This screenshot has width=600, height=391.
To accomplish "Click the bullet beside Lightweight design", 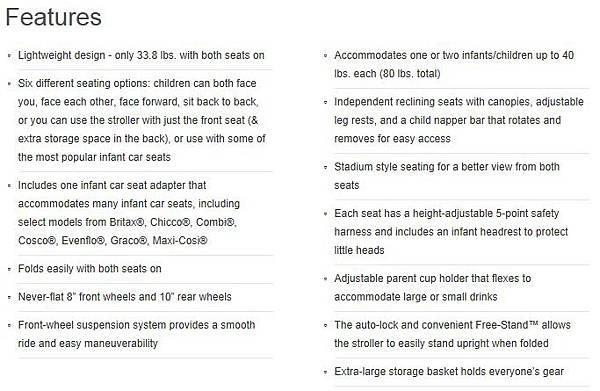I will 9,56.
